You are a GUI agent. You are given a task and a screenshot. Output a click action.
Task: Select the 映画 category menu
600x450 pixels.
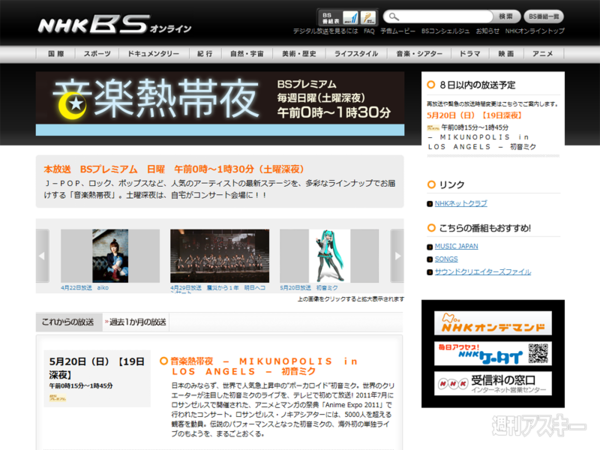(x=506, y=54)
